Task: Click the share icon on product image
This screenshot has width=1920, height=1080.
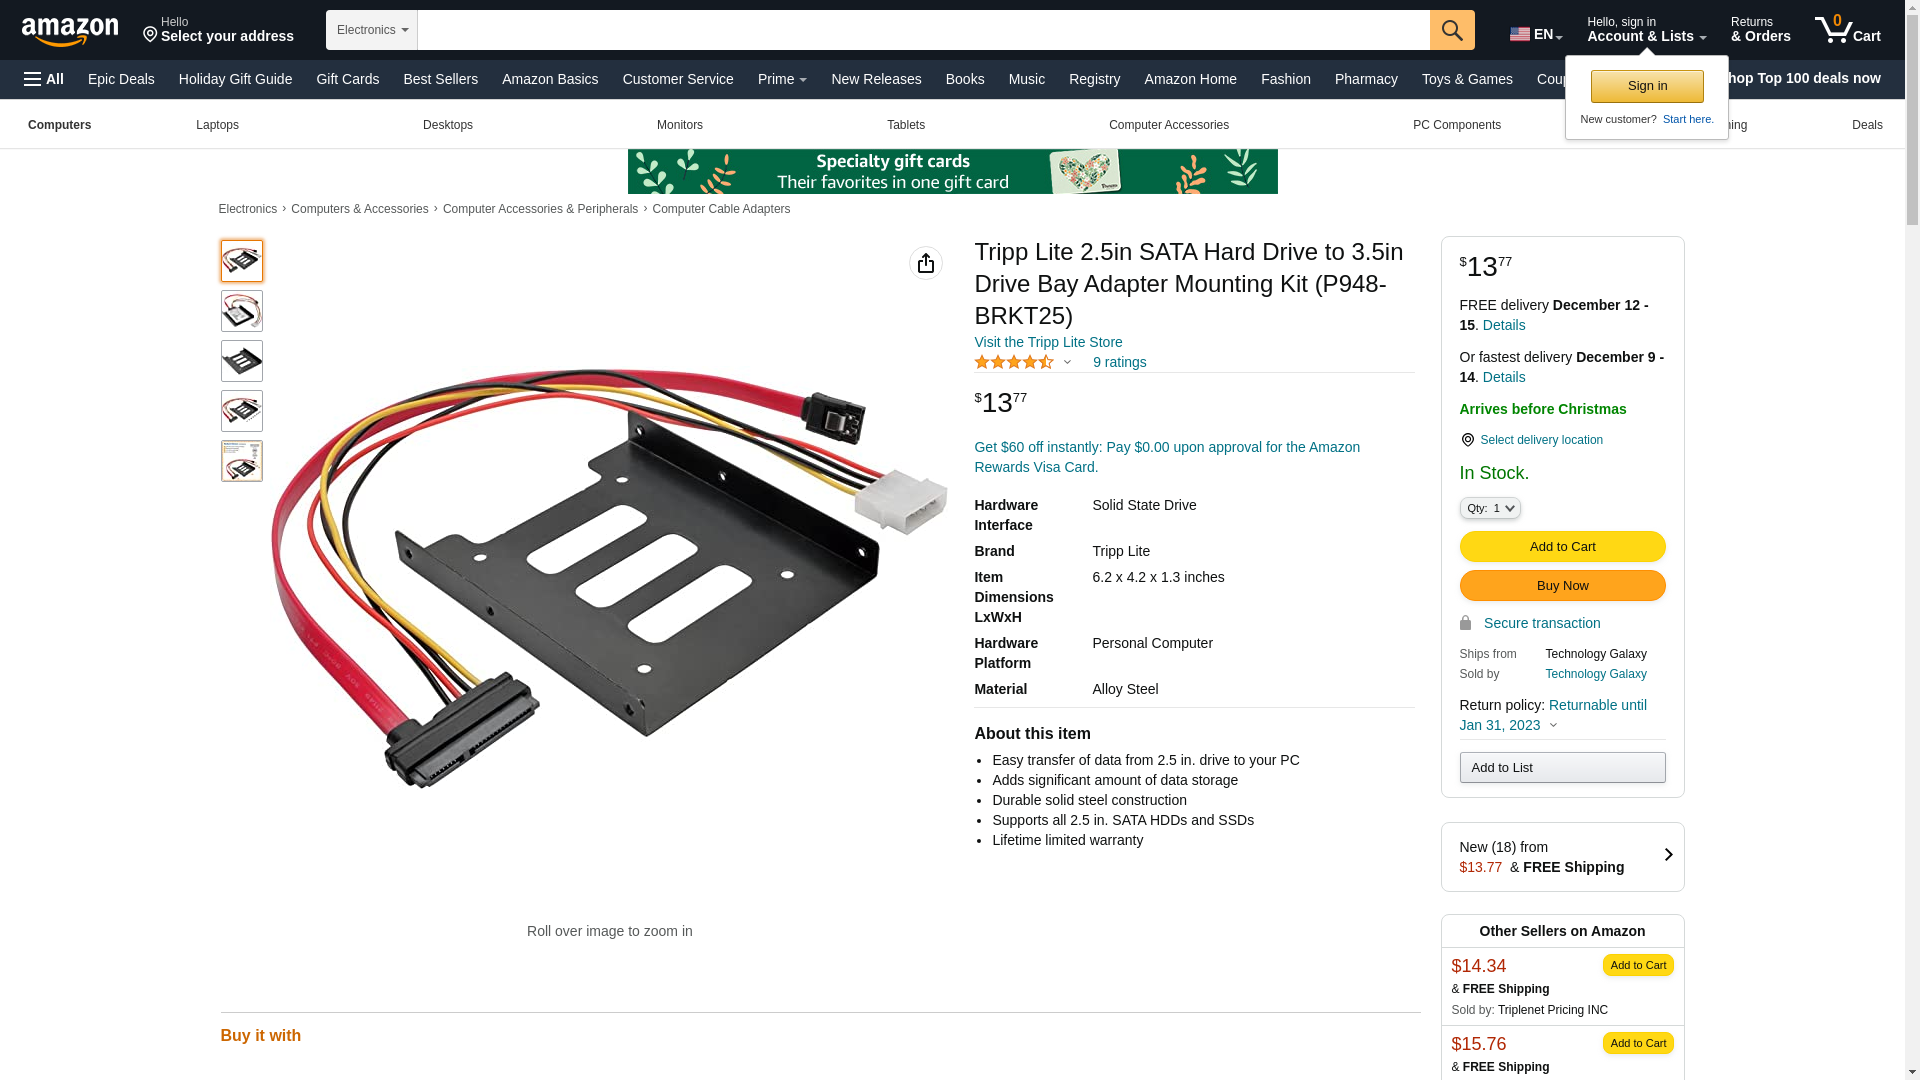Action: [x=926, y=263]
